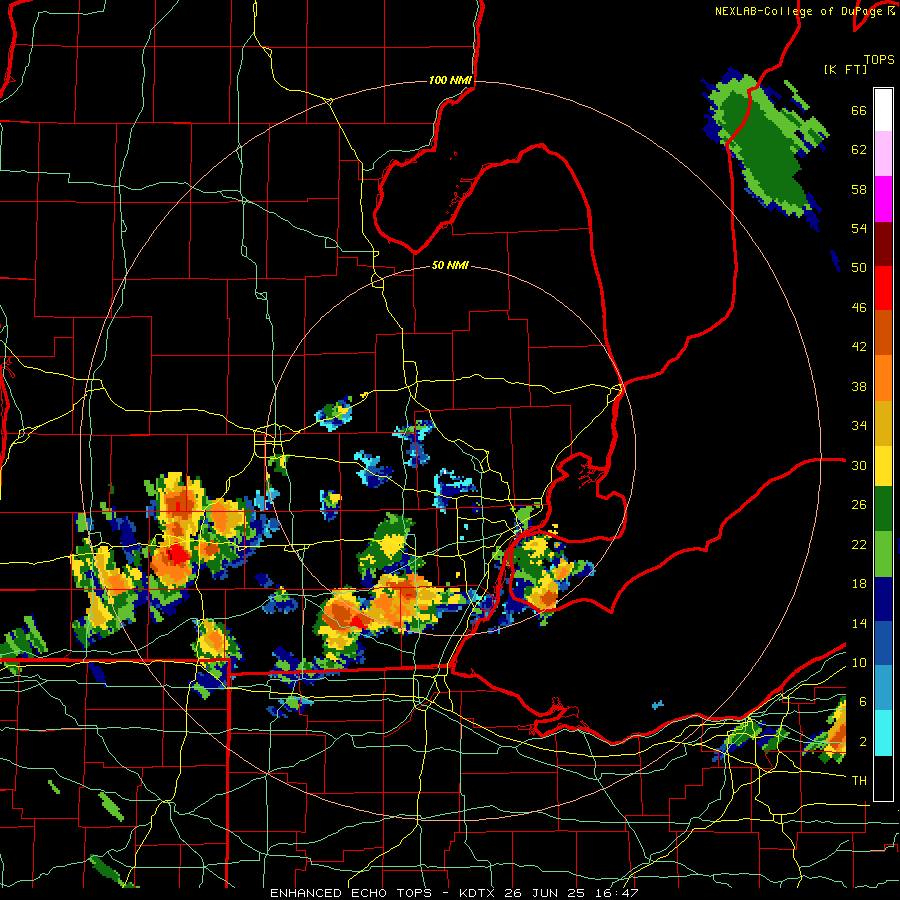Click the 46 value on the tops scale
This screenshot has width=900, height=900.
coord(859,307)
